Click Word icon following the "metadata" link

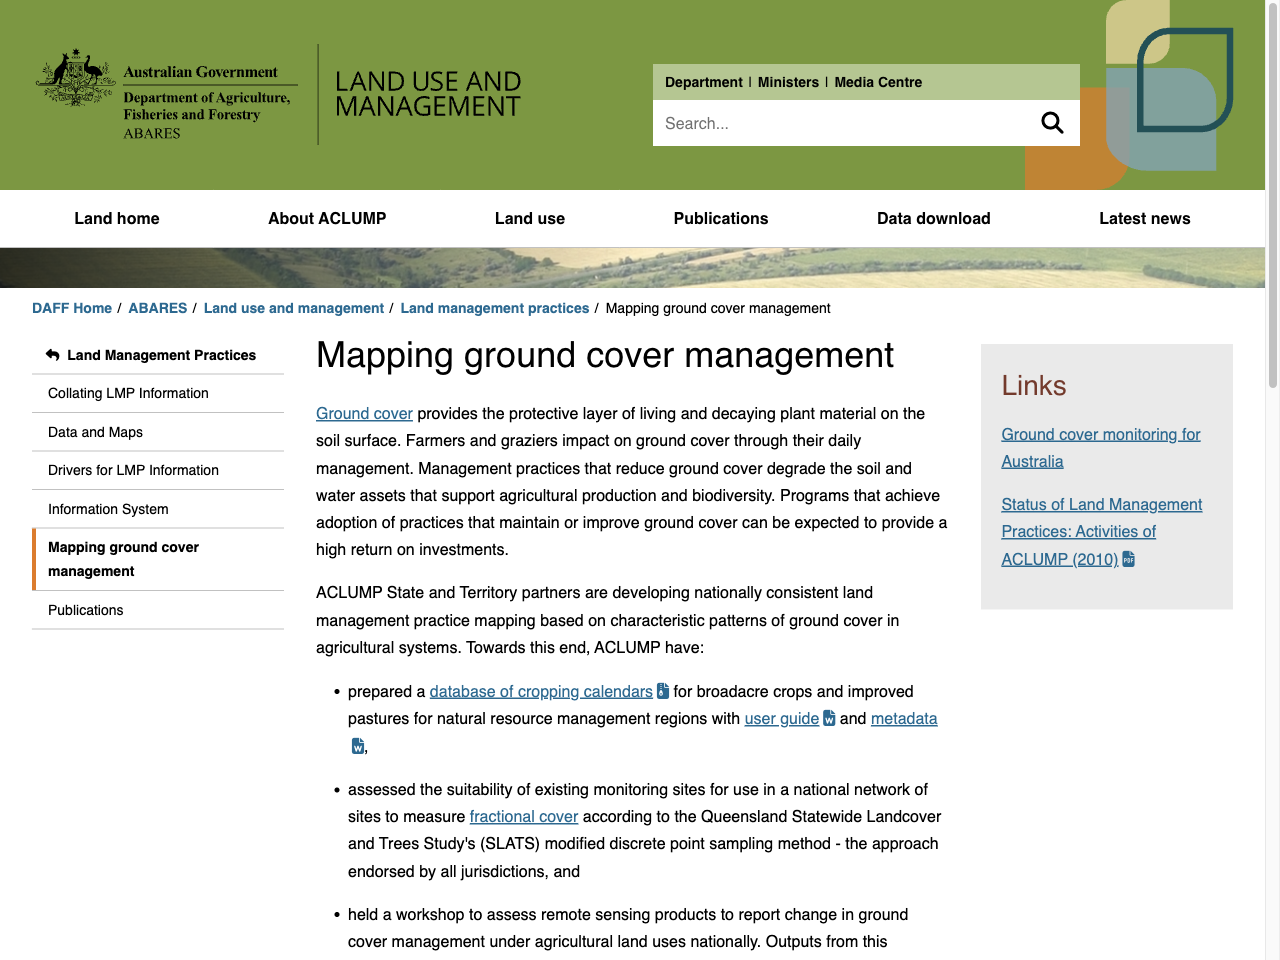(357, 745)
